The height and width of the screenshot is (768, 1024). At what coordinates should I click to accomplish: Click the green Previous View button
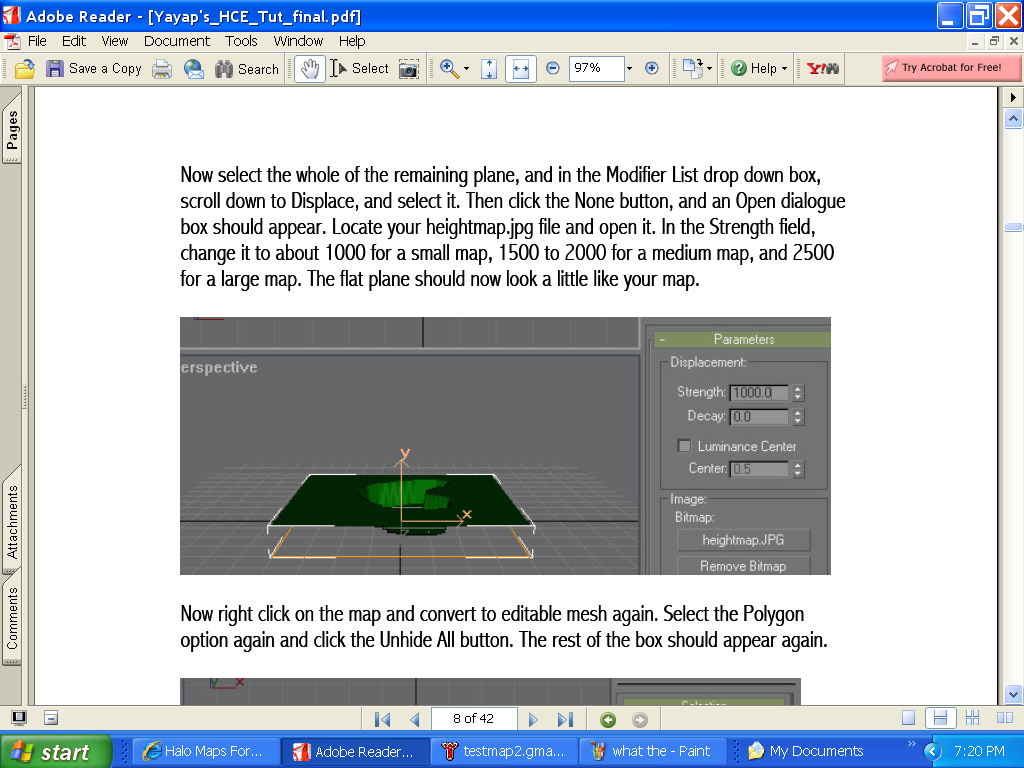pyautogui.click(x=608, y=720)
